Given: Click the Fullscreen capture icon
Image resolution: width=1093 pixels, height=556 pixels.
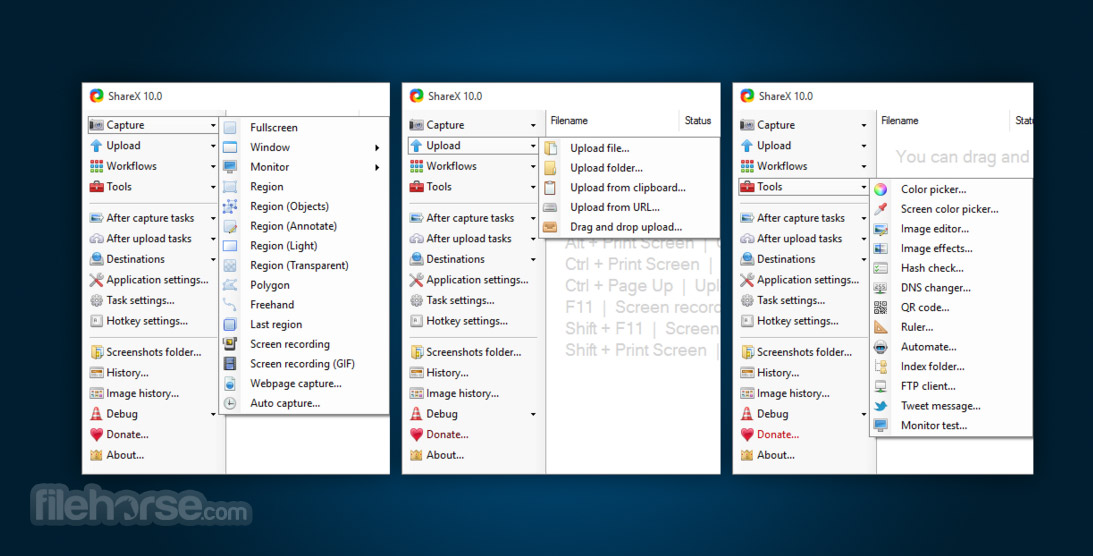Looking at the screenshot, I should (230, 128).
